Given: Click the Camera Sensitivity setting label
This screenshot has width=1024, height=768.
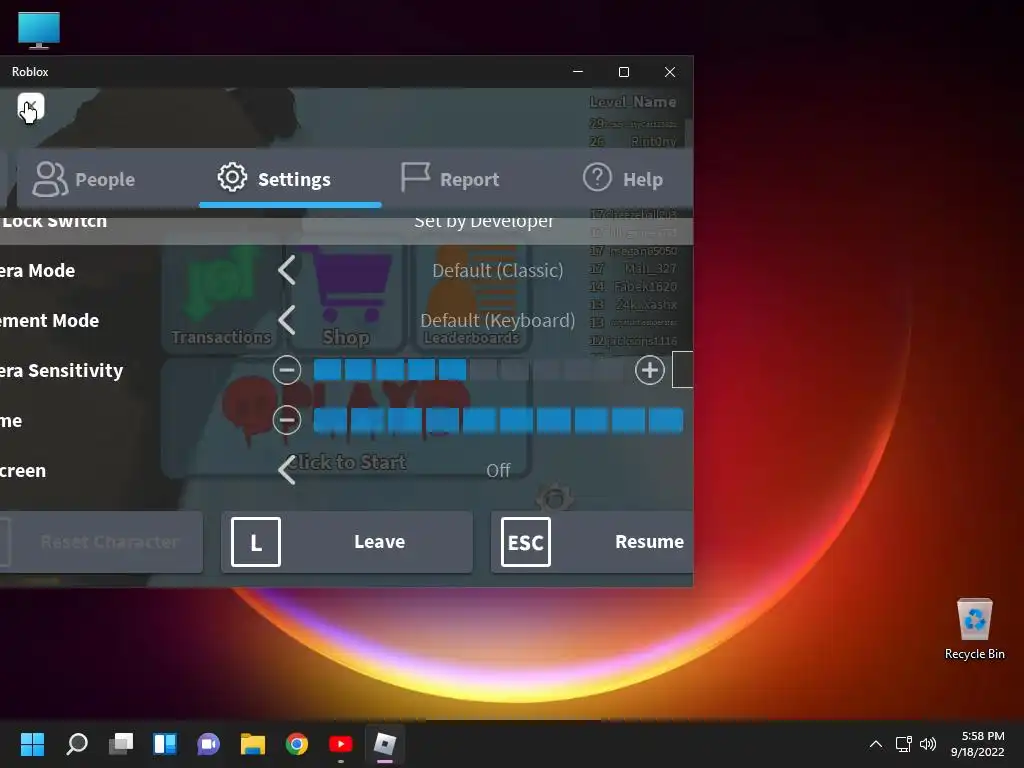Looking at the screenshot, I should point(61,370).
